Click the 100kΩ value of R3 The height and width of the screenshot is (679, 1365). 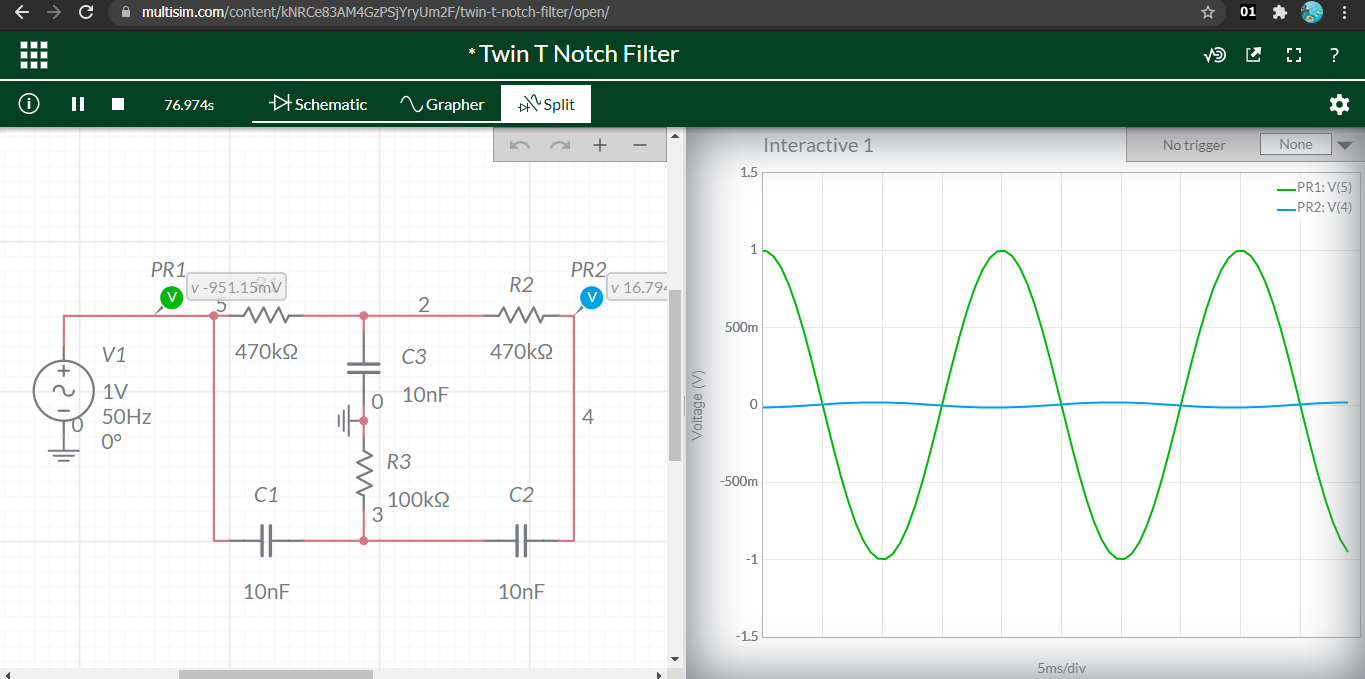click(x=418, y=499)
